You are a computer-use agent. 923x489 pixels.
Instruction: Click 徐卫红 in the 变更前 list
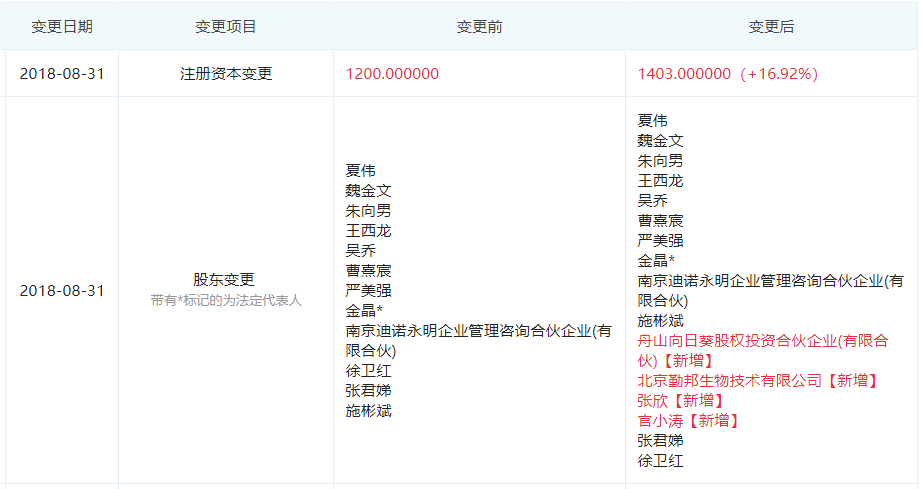368,371
